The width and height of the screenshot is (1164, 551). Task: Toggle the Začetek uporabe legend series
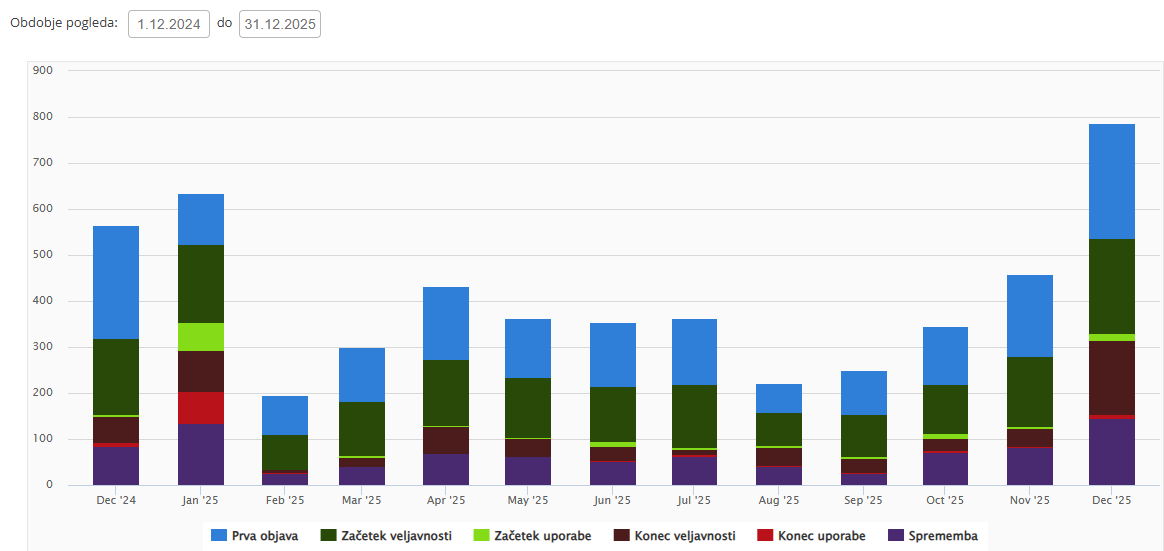click(x=542, y=536)
